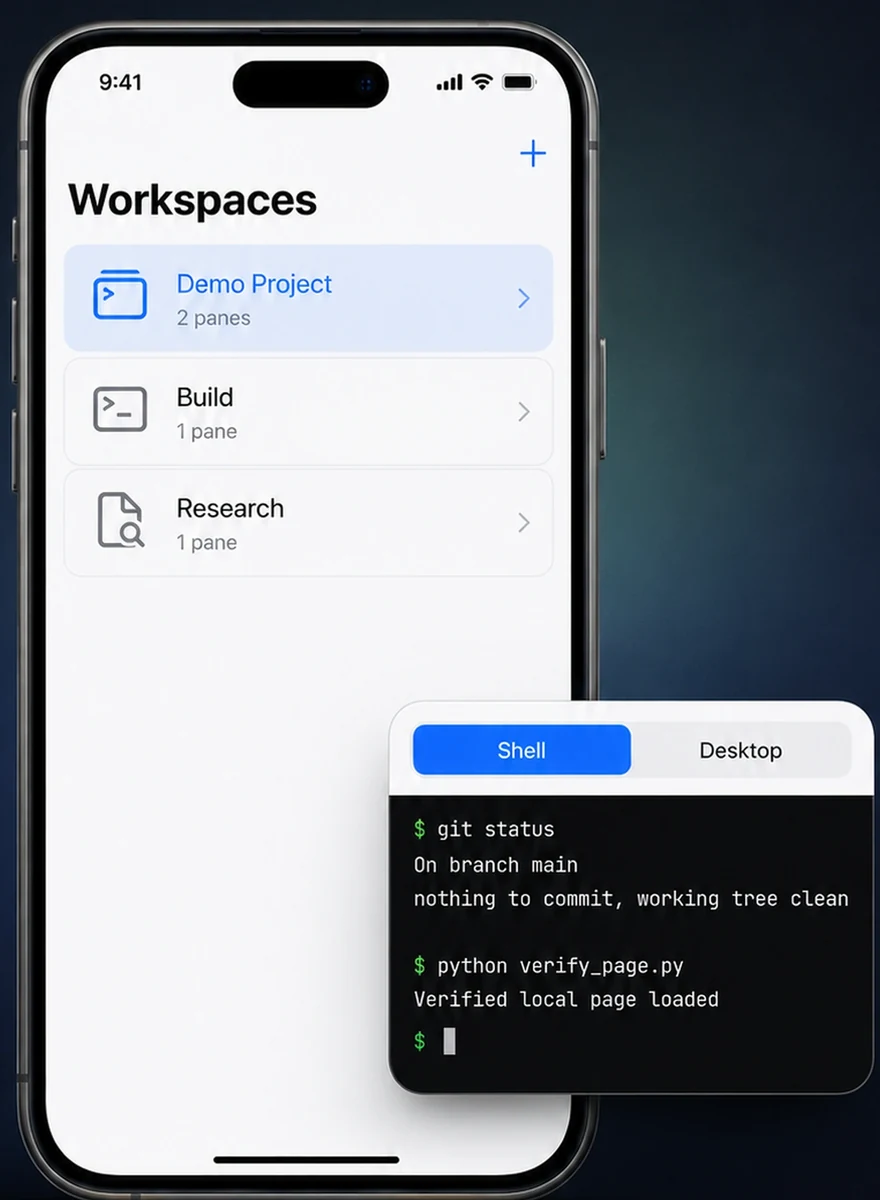Screen dimensions: 880x1200
Task: Click the "git status" command line
Action: pyautogui.click(x=484, y=829)
